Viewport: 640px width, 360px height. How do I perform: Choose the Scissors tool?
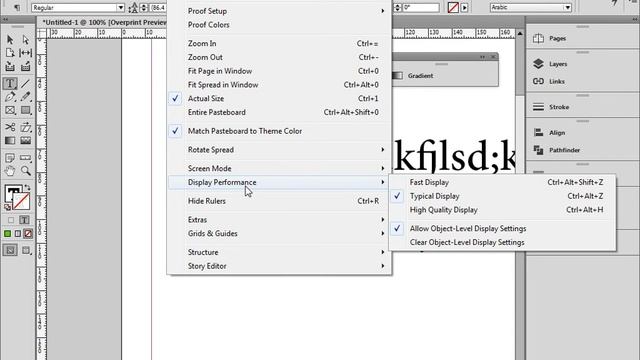[10, 127]
